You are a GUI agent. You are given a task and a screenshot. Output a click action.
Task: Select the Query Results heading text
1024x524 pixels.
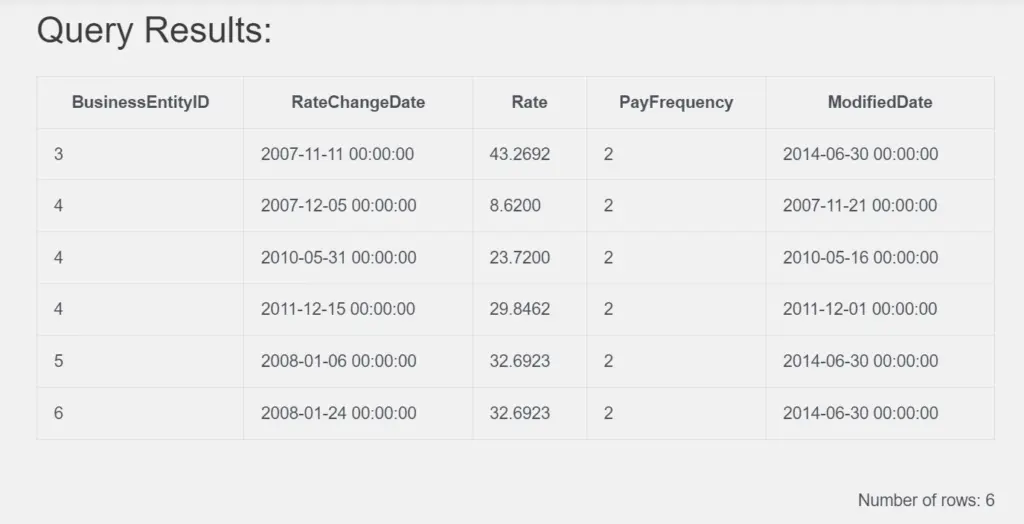pos(154,30)
